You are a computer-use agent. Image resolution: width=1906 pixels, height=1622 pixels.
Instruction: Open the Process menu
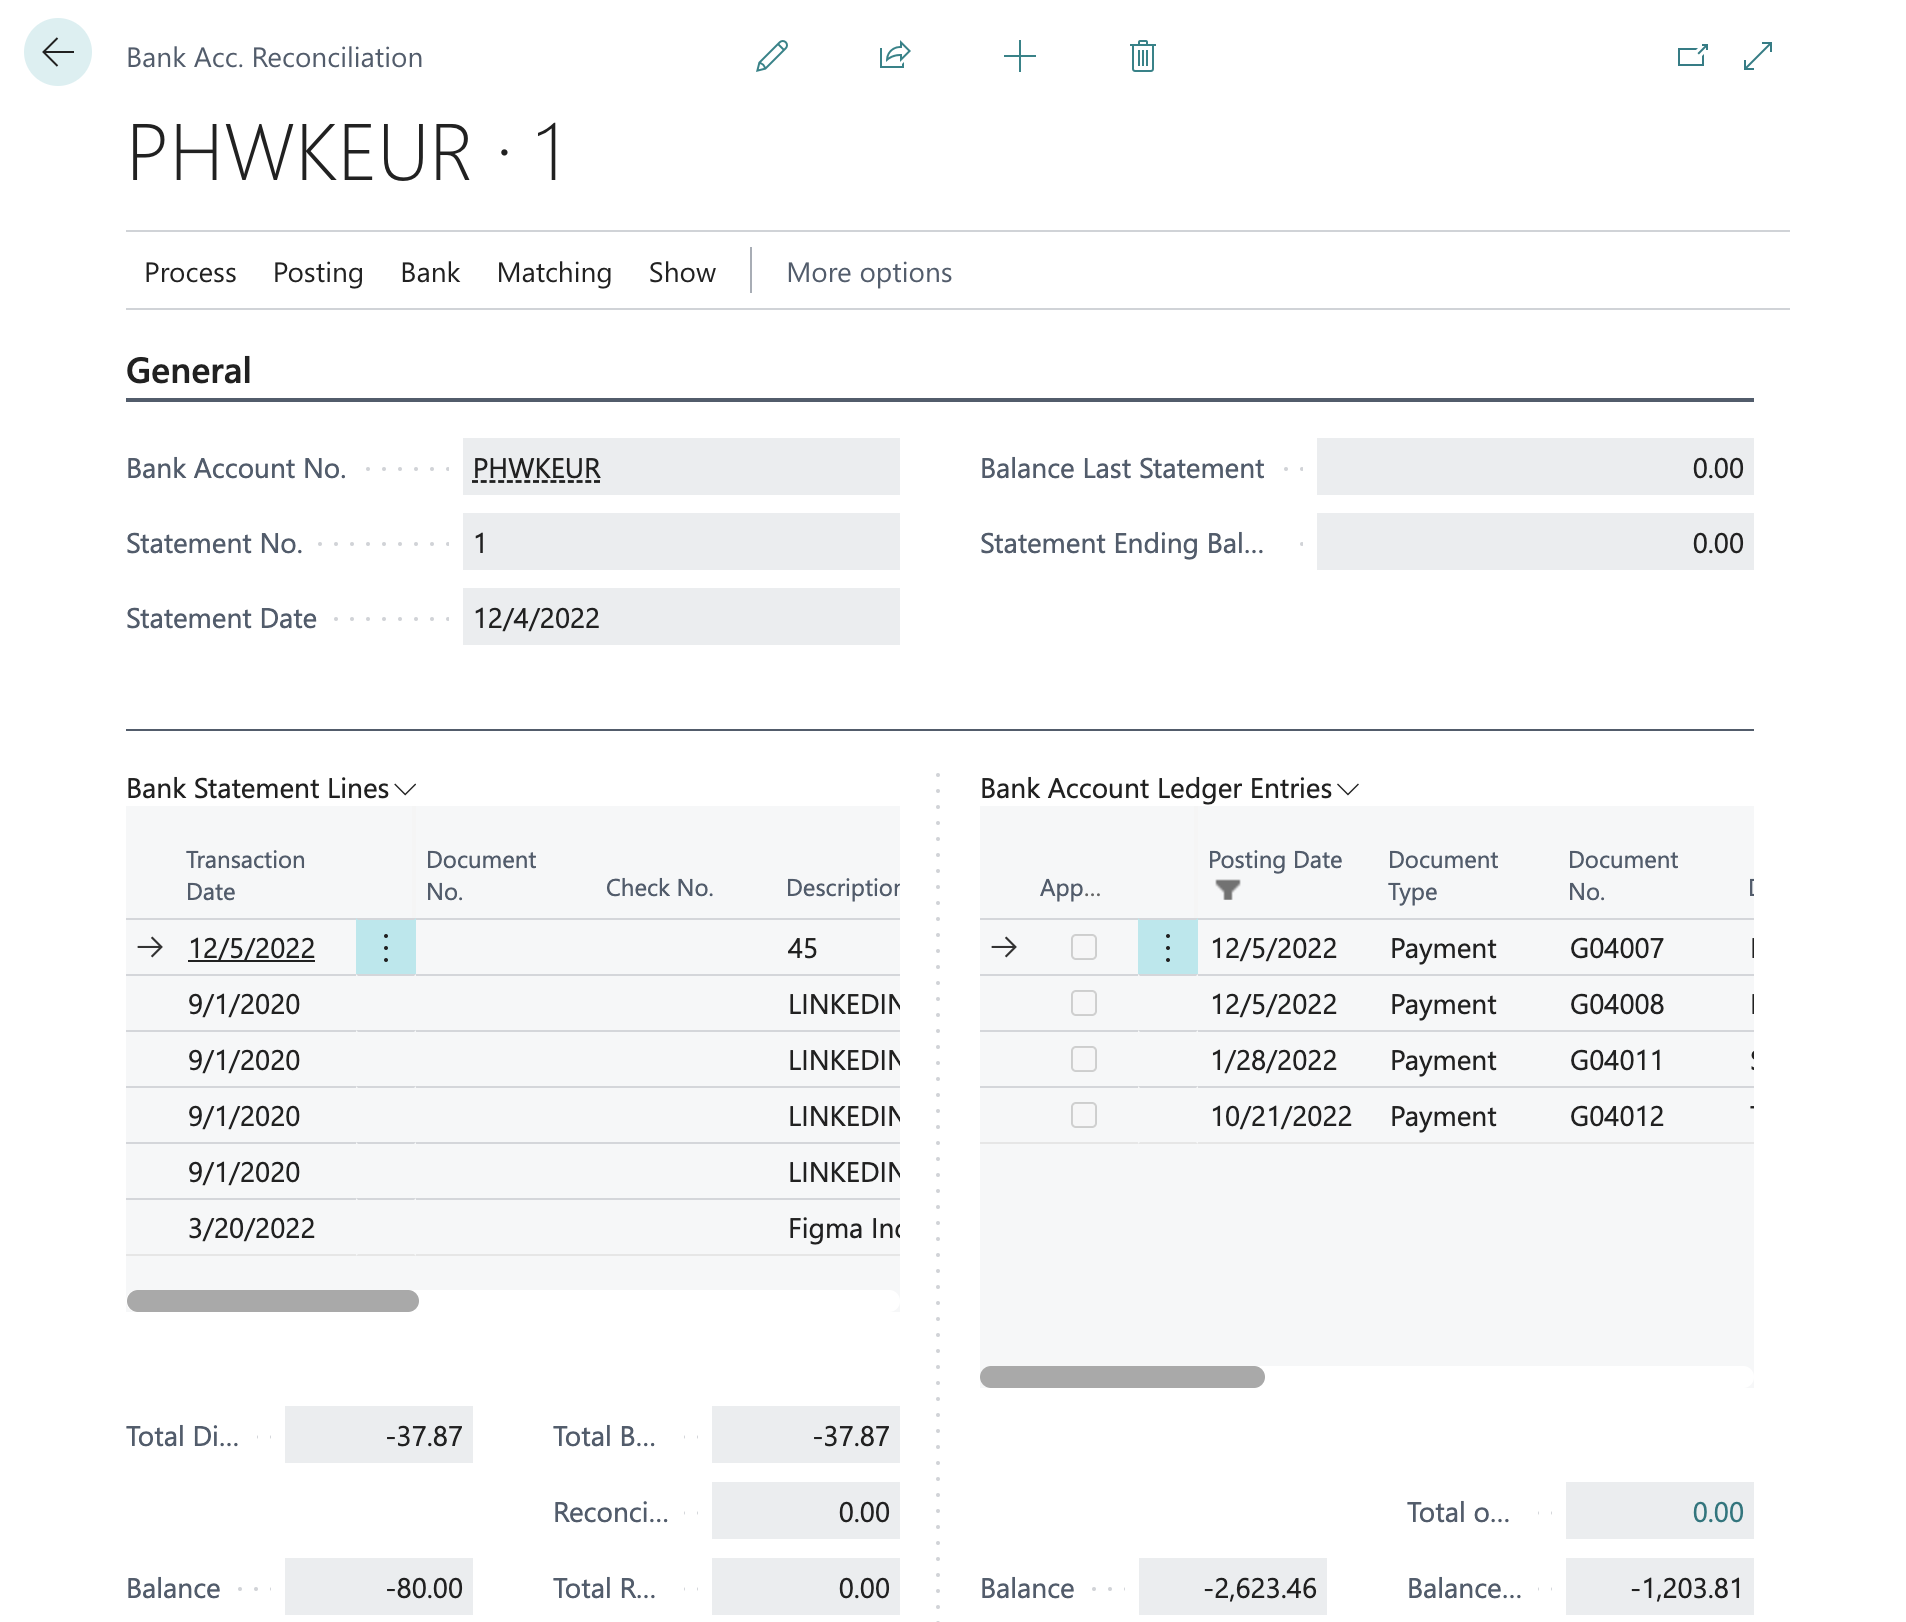coord(190,272)
